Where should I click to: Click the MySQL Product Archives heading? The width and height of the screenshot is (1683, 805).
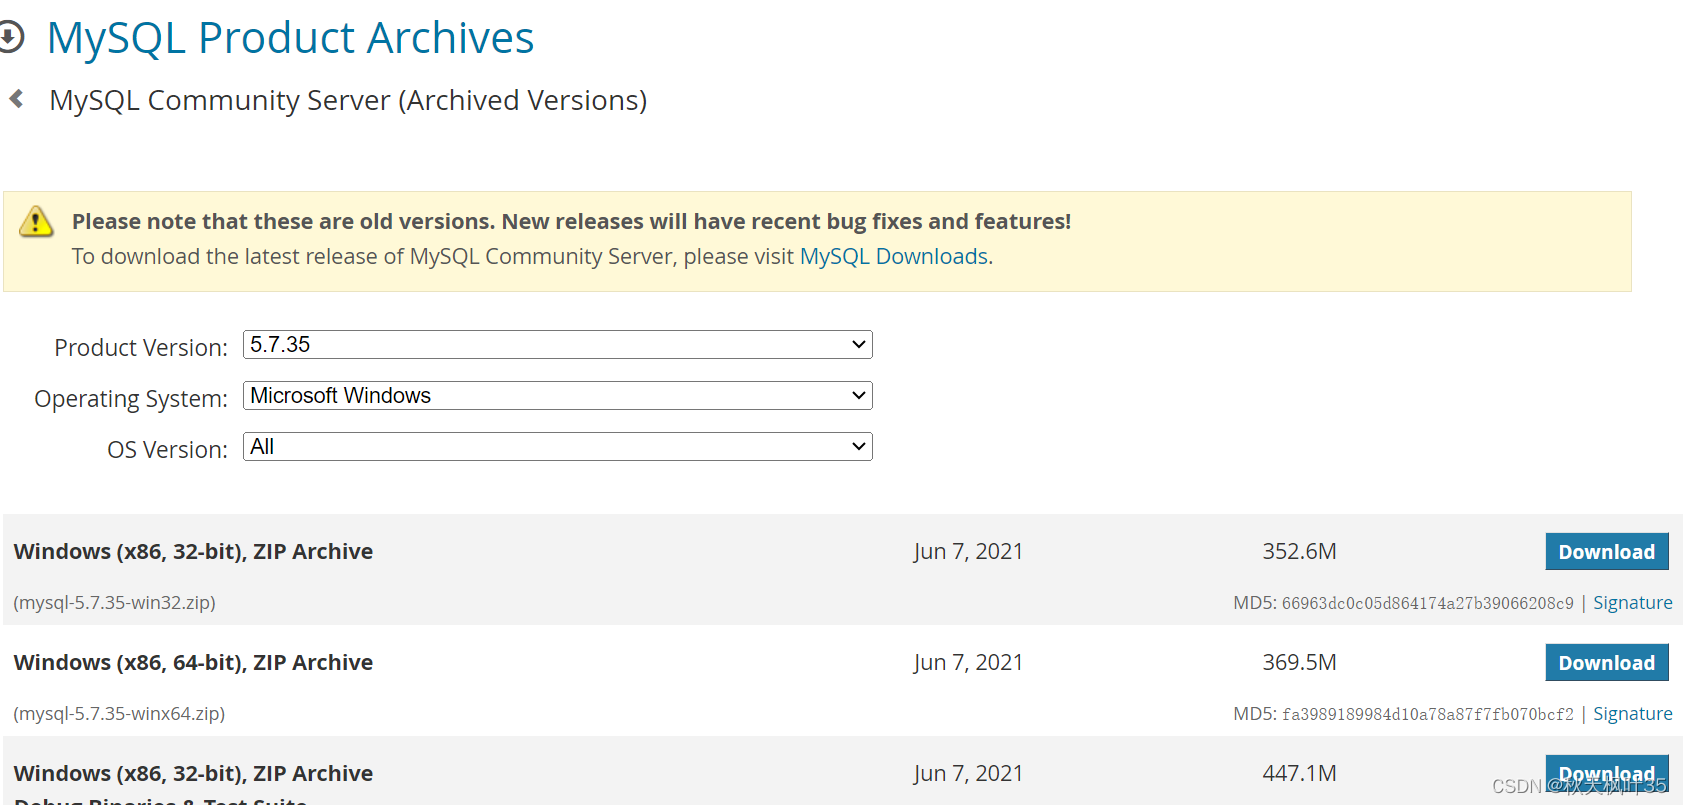(x=290, y=38)
